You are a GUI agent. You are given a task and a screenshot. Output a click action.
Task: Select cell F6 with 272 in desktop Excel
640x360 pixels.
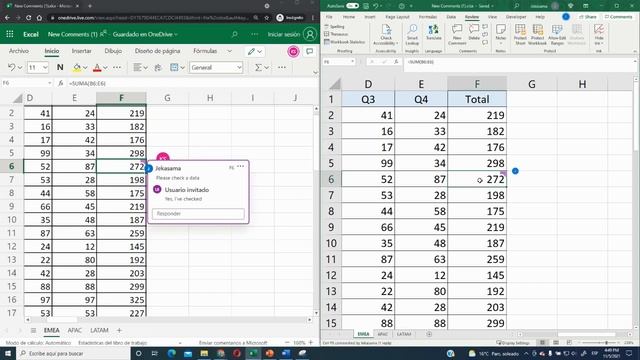[x=477, y=179]
